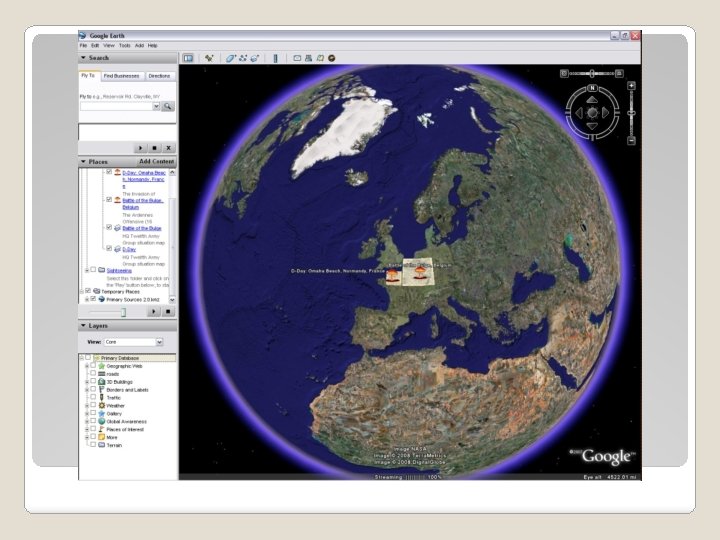Click the View in Google Maps icon

coord(320,58)
